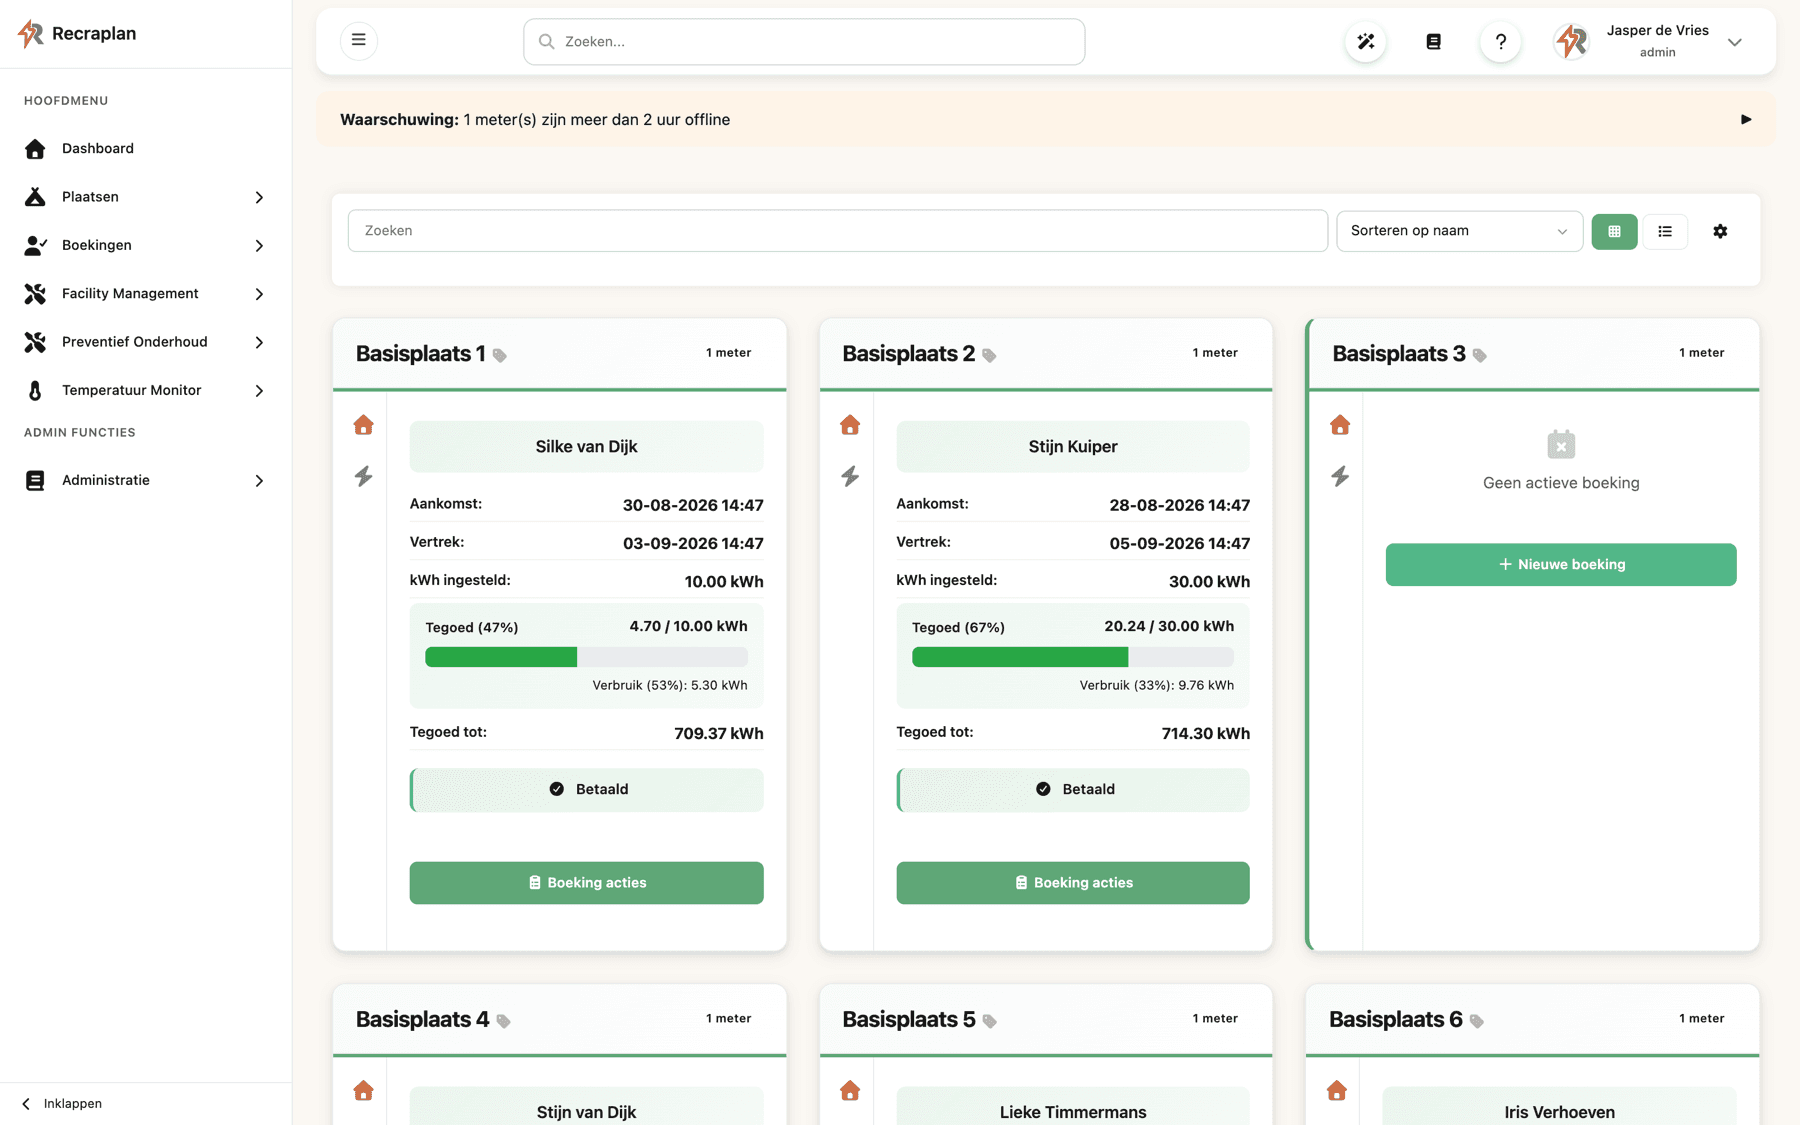This screenshot has height=1125, width=1800.
Task: Click guest name Stijn van Dijk
Action: [586, 1112]
